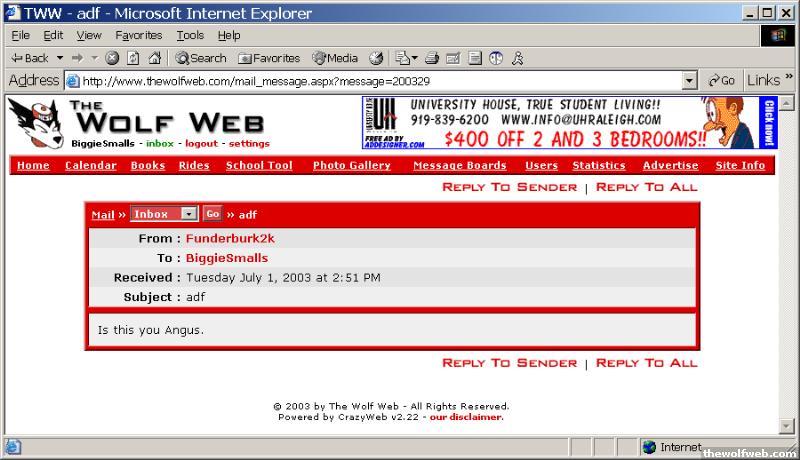The image size is (800, 460).
Task: Click the History toolbar icon
Action: [377, 58]
